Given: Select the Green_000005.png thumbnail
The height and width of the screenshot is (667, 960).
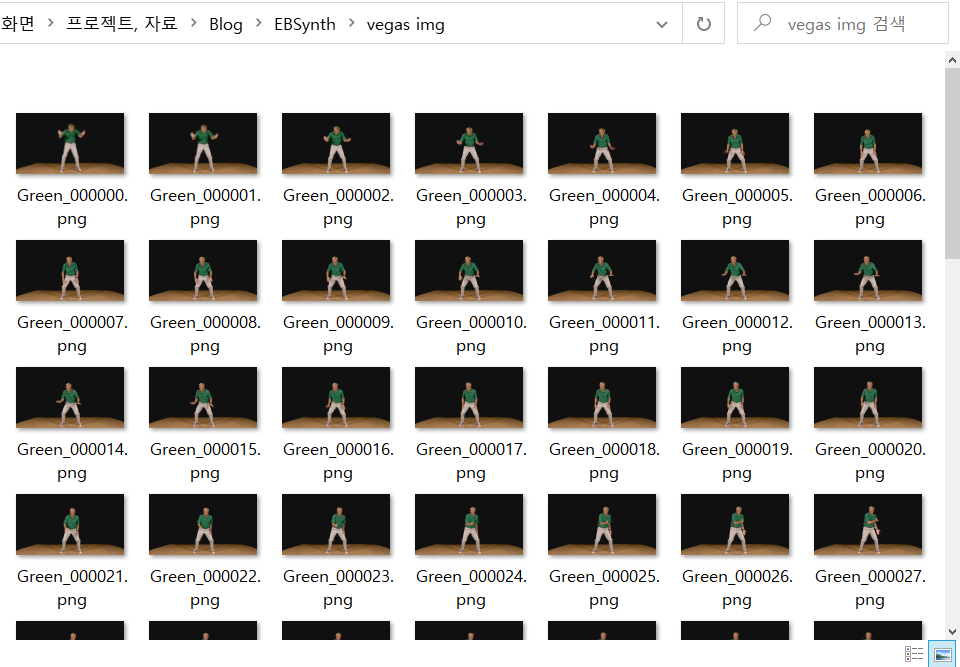Looking at the screenshot, I should 735,143.
